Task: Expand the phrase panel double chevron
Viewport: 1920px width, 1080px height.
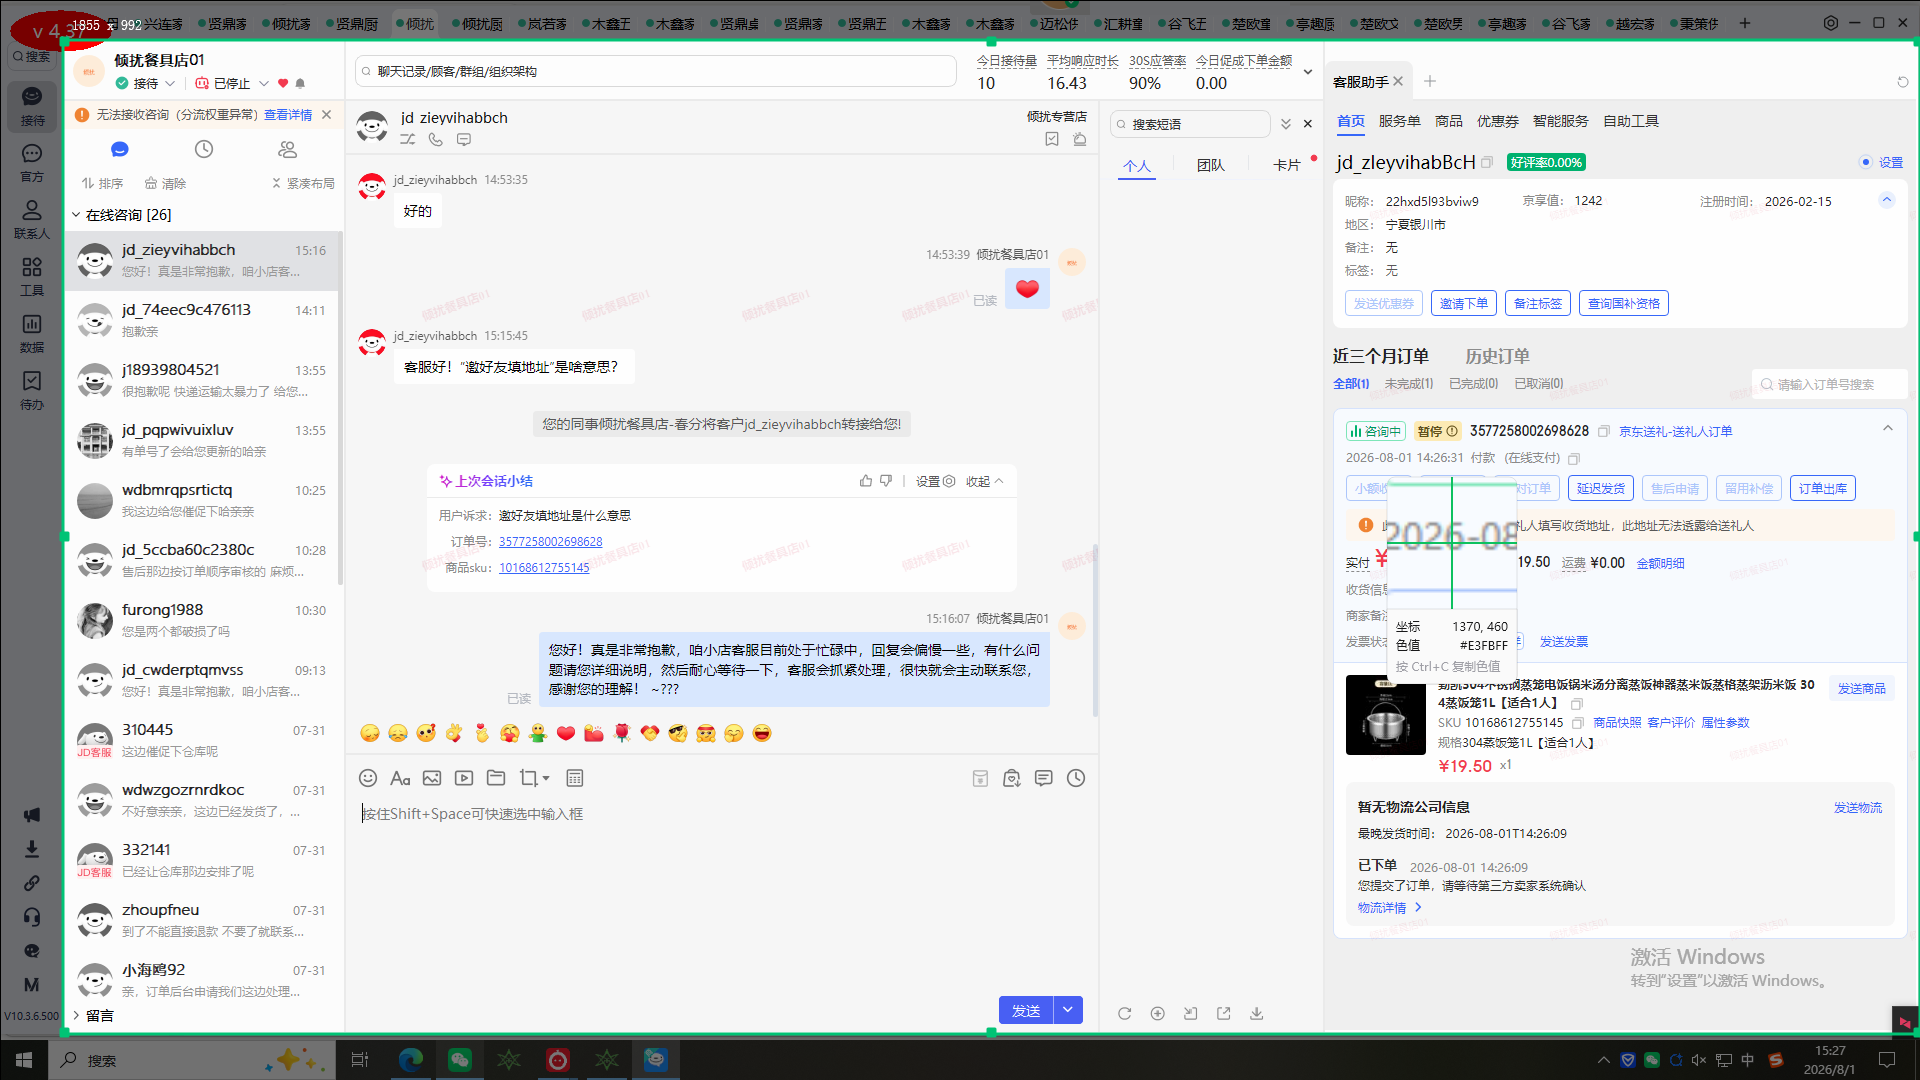Action: [x=1286, y=124]
